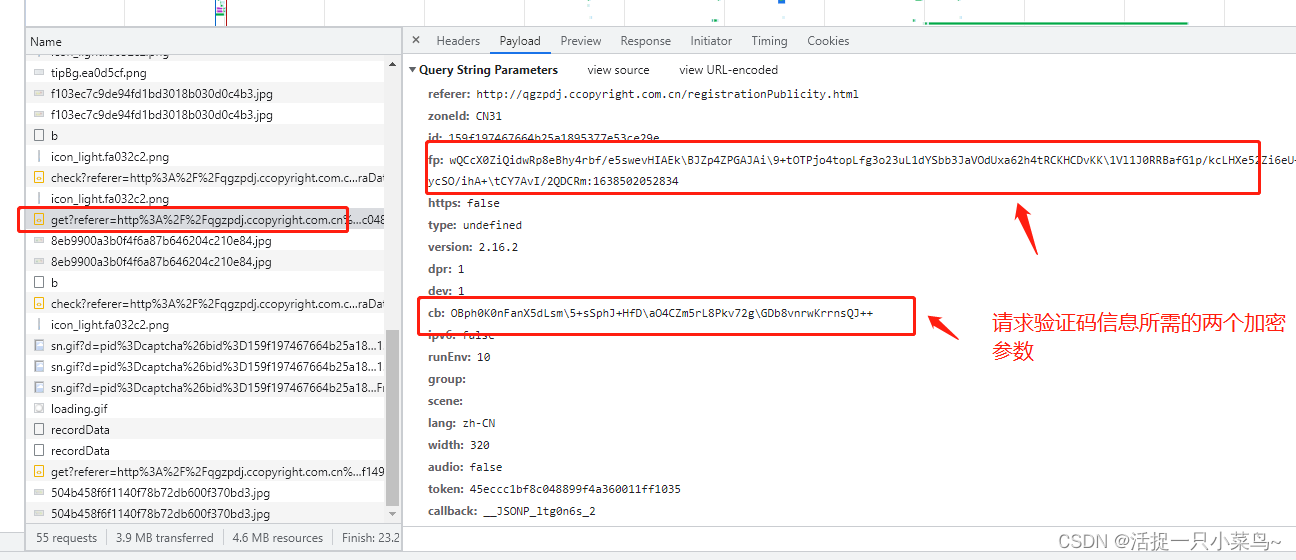The width and height of the screenshot is (1296, 560).
Task: Click the referer parameter URL value
Action: [x=667, y=94]
